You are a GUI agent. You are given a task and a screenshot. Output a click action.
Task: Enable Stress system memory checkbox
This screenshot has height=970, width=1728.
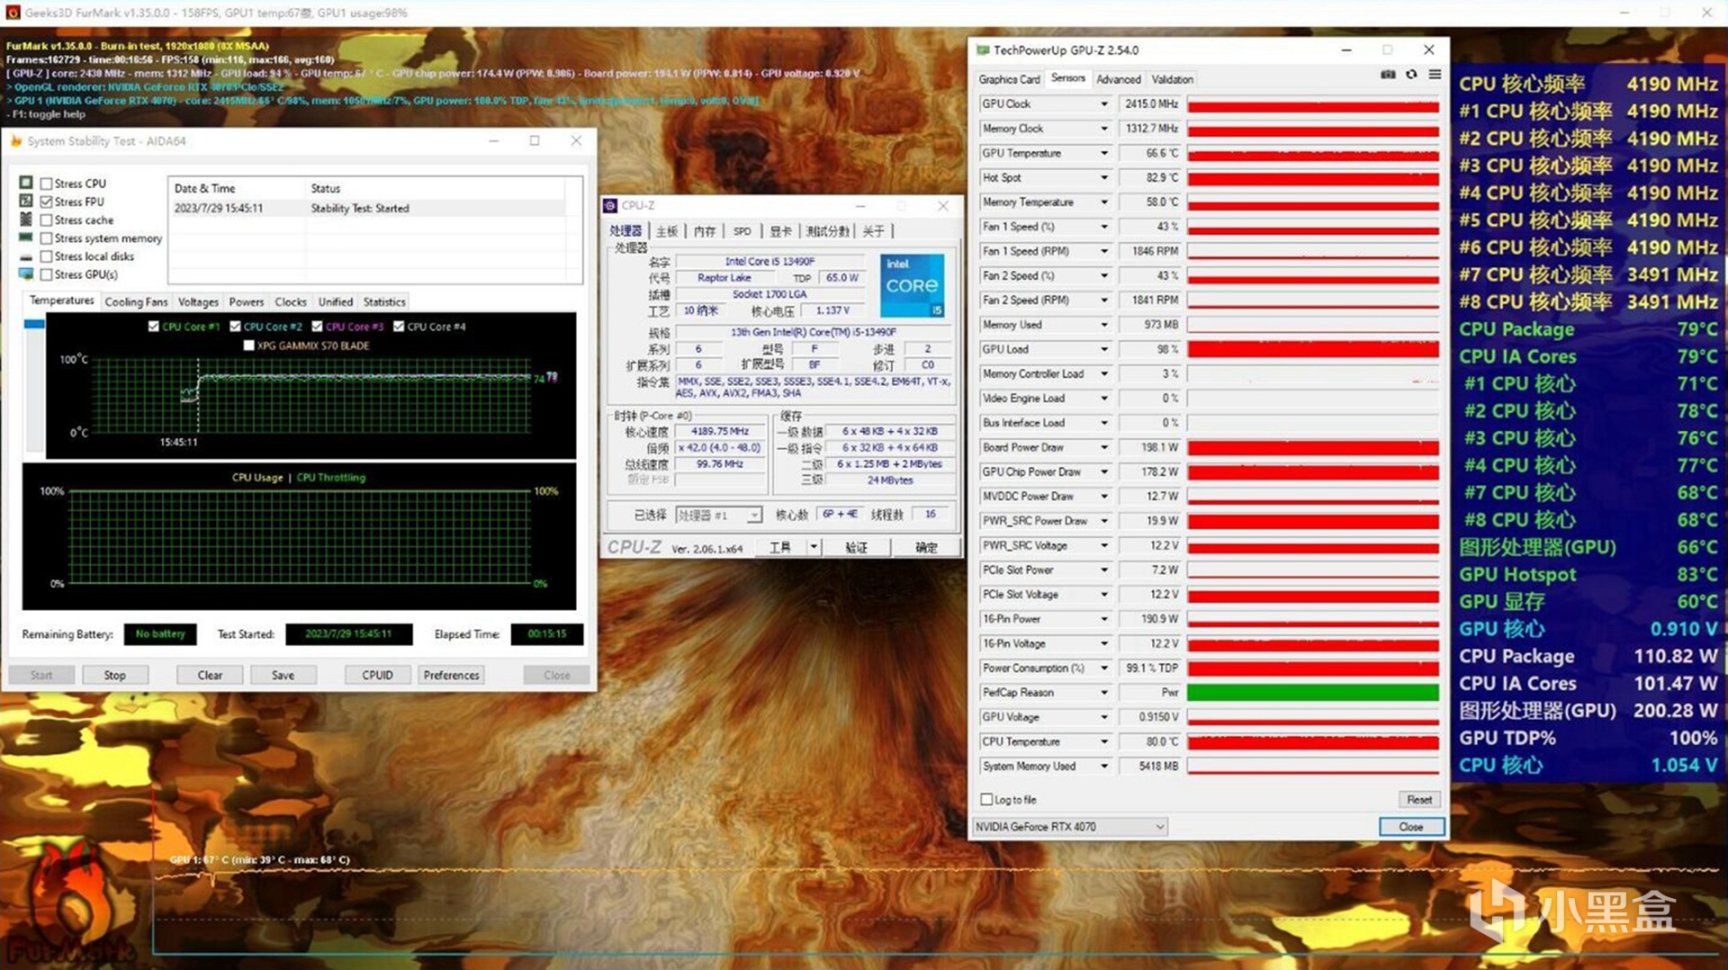(46, 238)
